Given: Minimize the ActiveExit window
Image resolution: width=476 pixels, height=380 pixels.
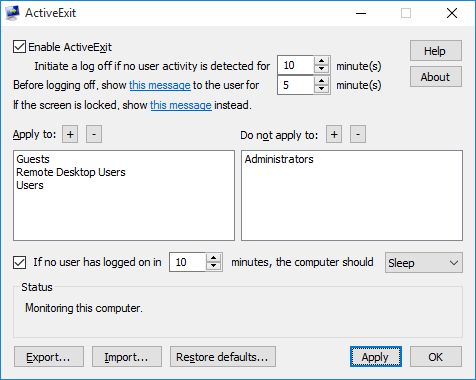Looking at the screenshot, I should (x=361, y=13).
